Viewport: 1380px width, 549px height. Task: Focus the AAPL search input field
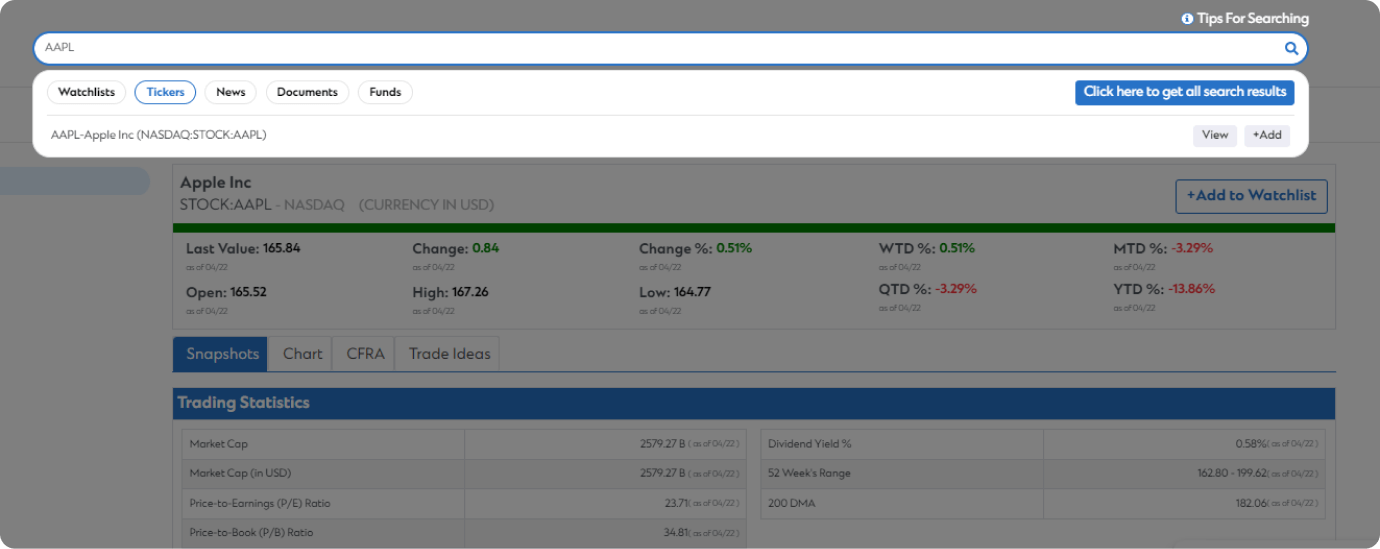[x=670, y=48]
